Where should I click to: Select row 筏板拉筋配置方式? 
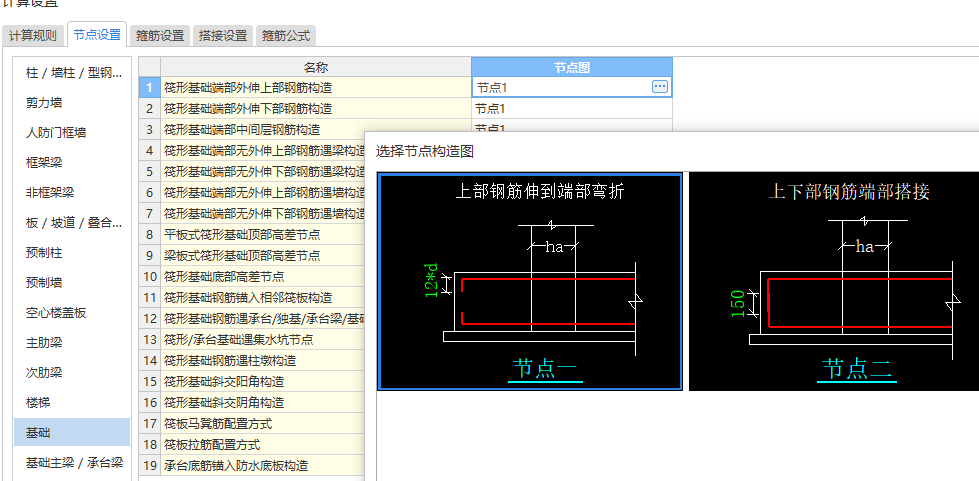click(x=263, y=445)
